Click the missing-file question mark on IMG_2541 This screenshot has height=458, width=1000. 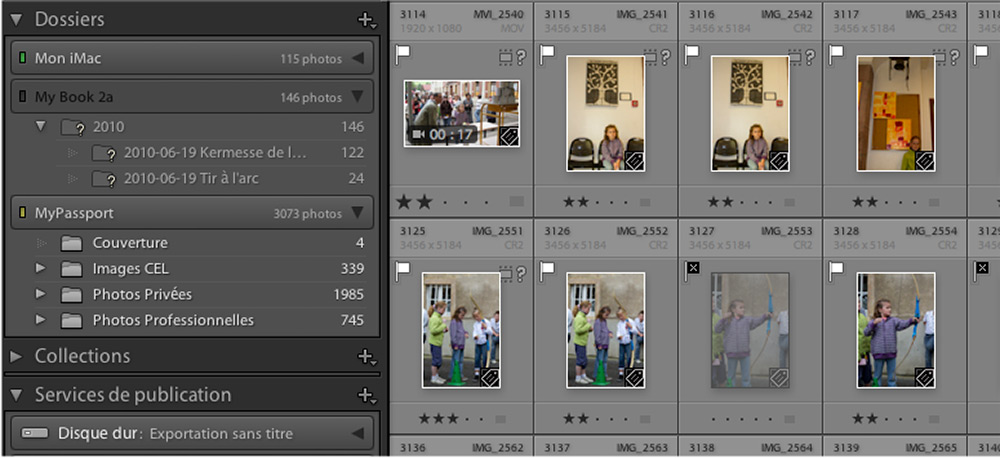tap(665, 58)
